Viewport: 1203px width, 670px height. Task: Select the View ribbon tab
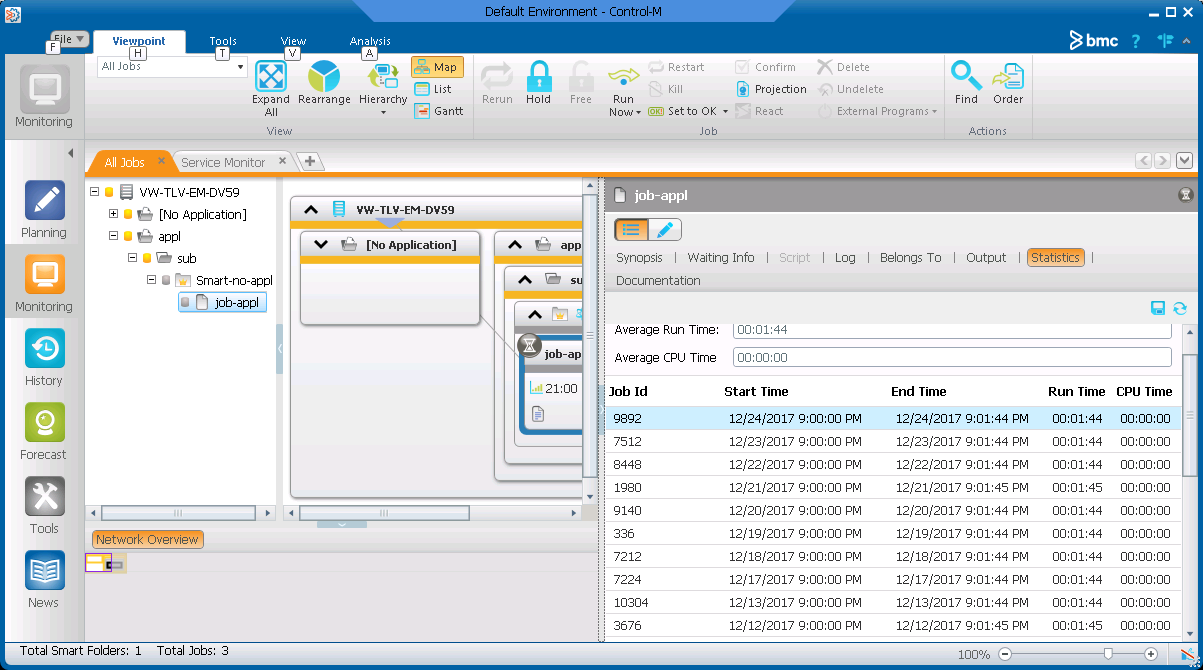click(x=293, y=41)
